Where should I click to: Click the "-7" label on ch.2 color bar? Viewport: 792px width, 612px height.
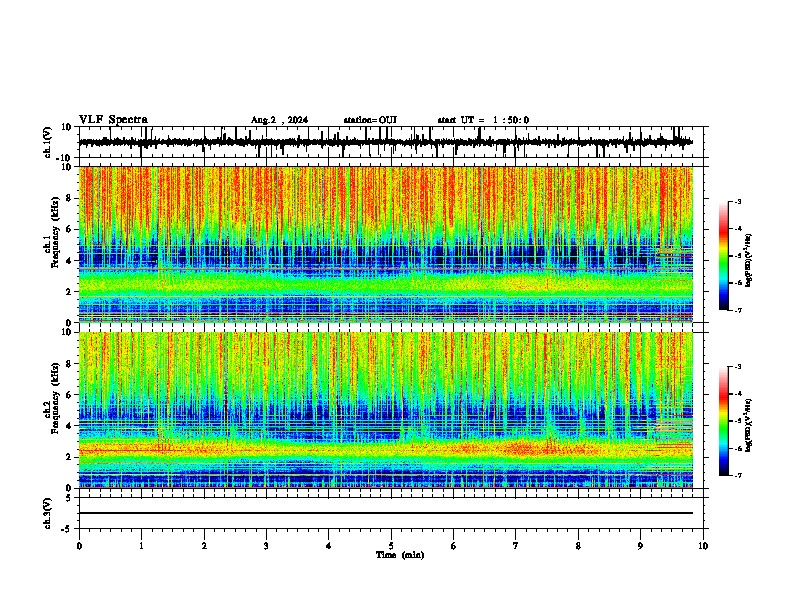point(737,475)
